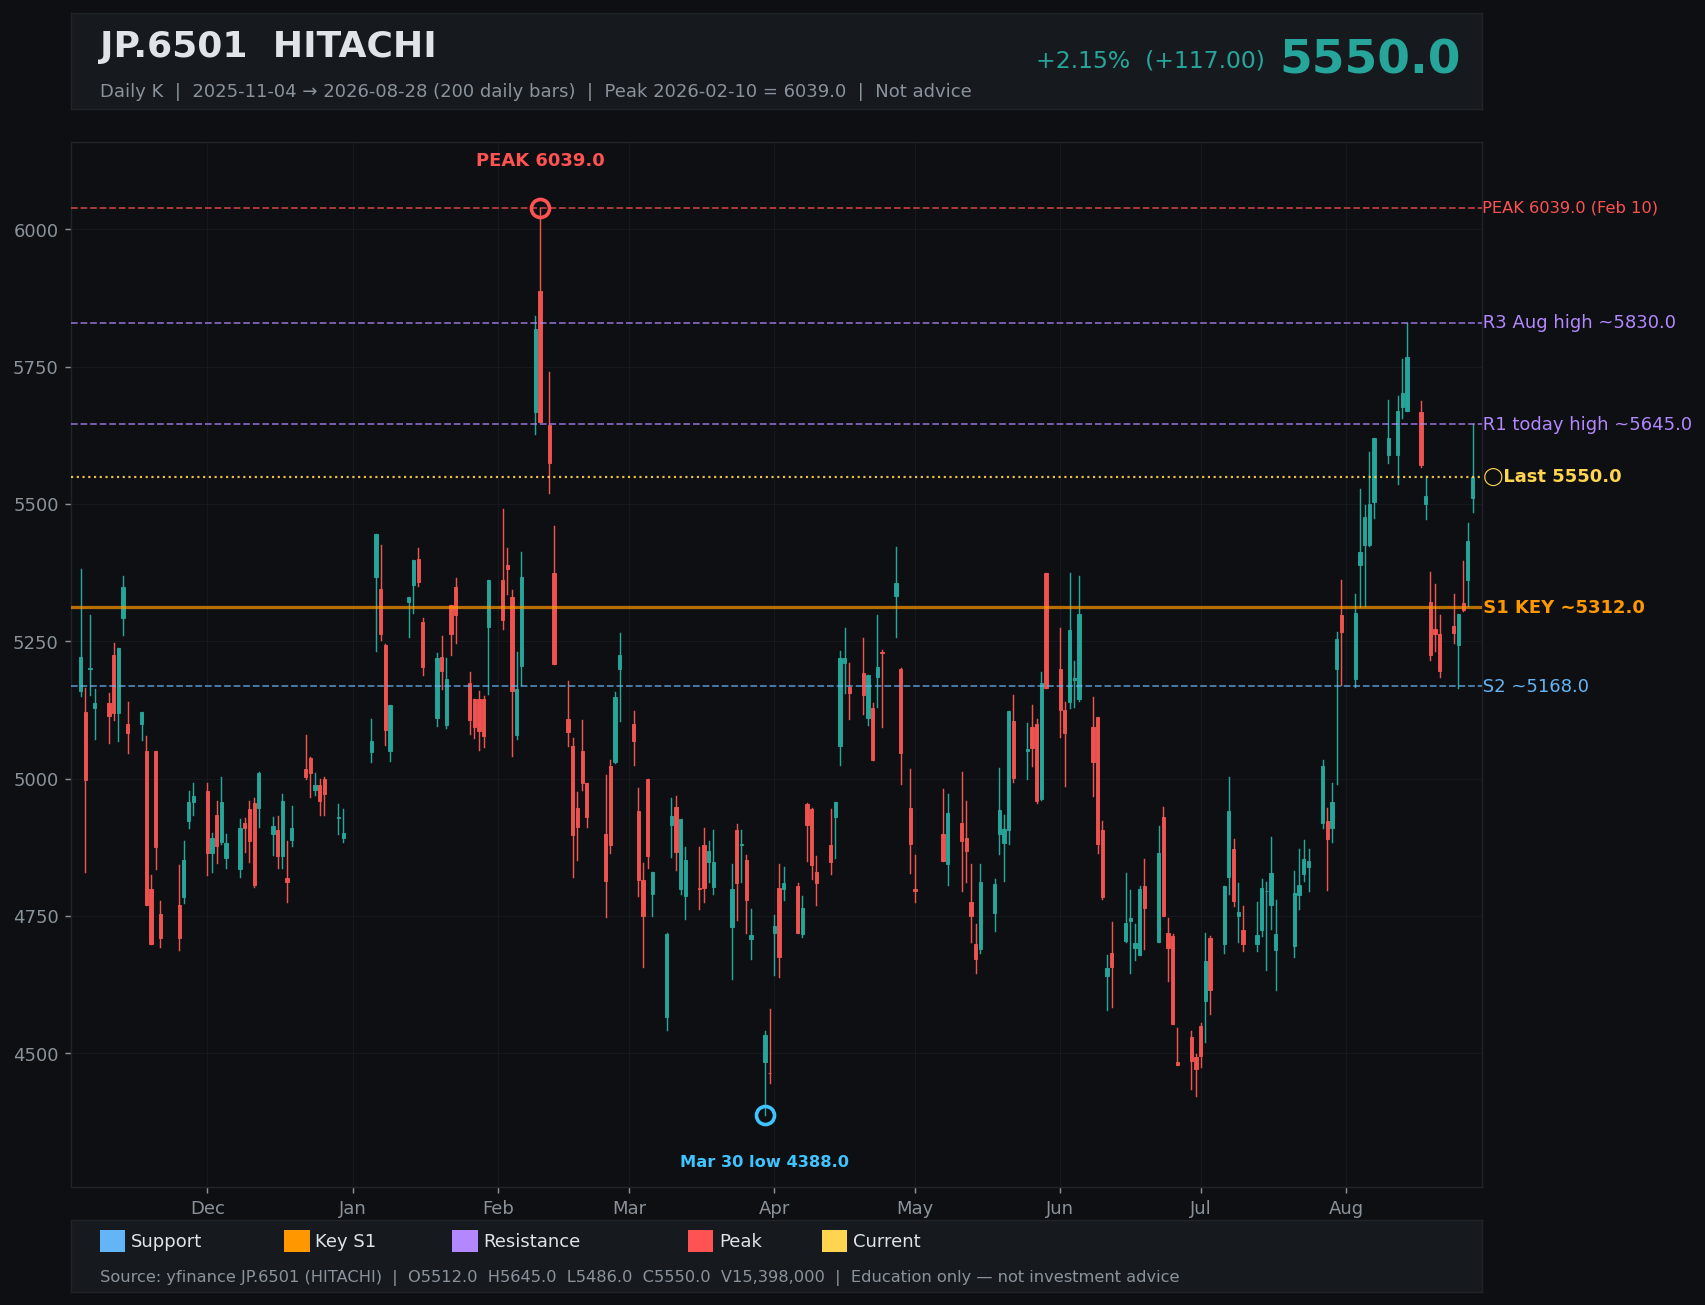Click the Support legend text

coord(166,1241)
